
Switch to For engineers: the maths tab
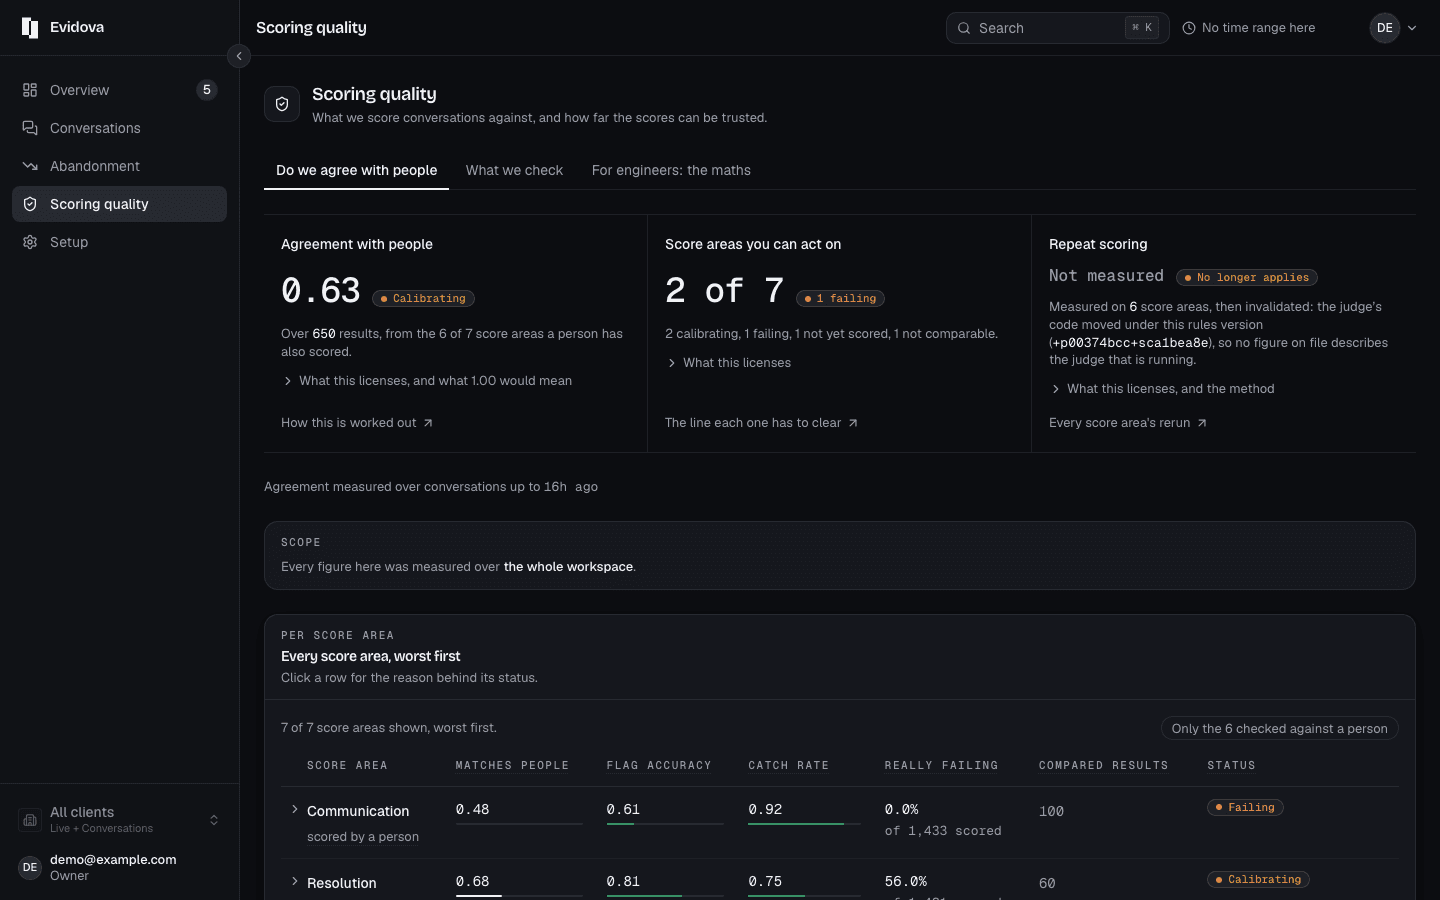pyautogui.click(x=671, y=170)
